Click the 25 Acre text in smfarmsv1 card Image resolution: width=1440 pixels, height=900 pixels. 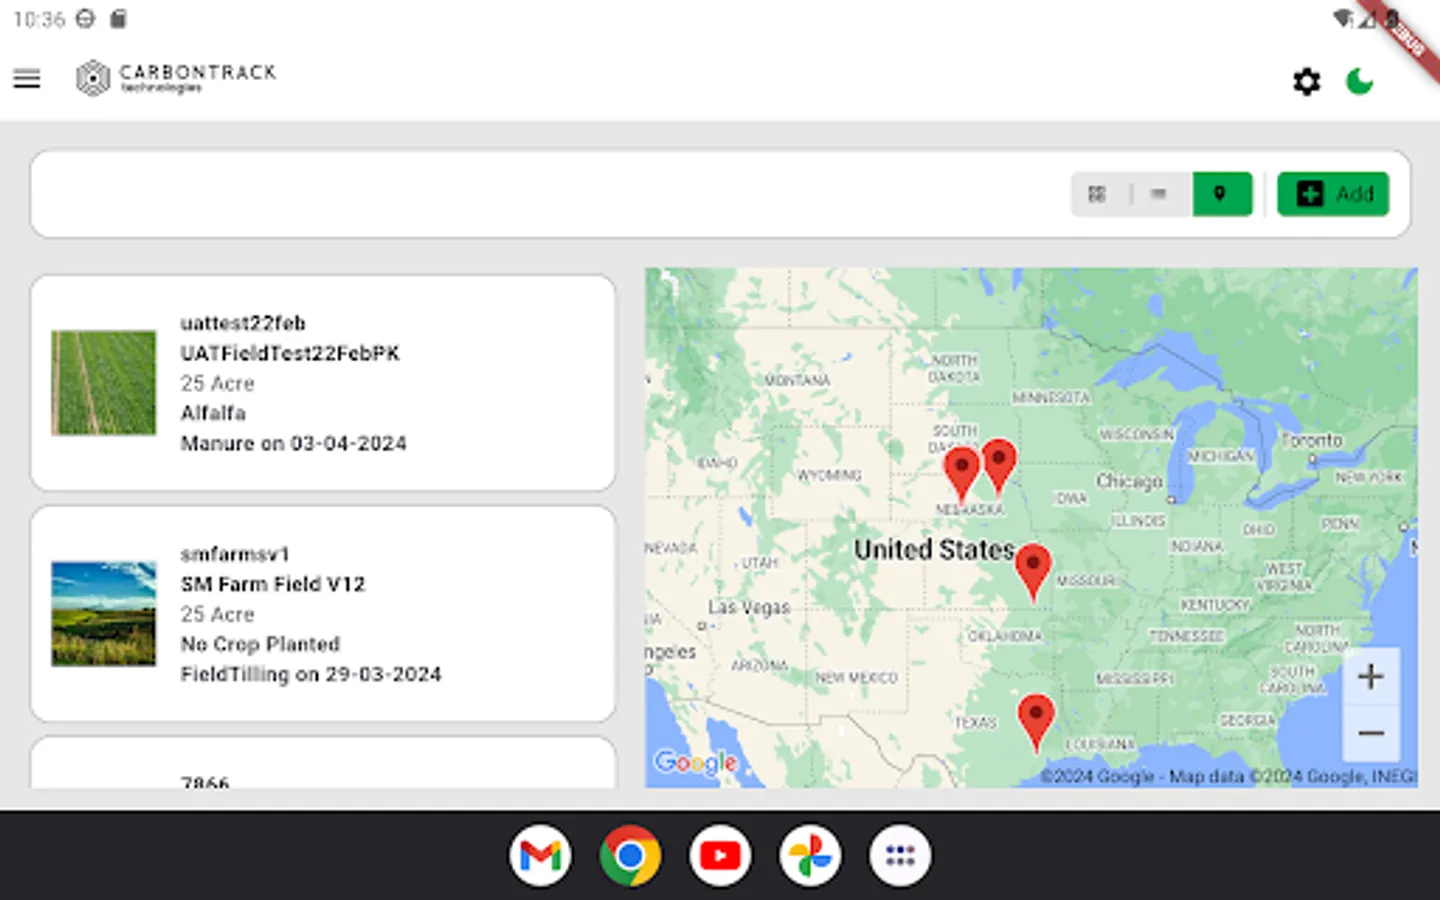(x=217, y=614)
